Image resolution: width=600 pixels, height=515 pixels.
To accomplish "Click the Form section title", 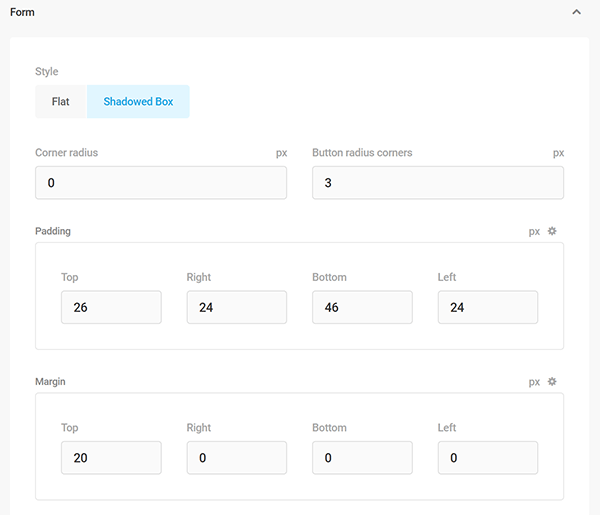I will (x=22, y=12).
